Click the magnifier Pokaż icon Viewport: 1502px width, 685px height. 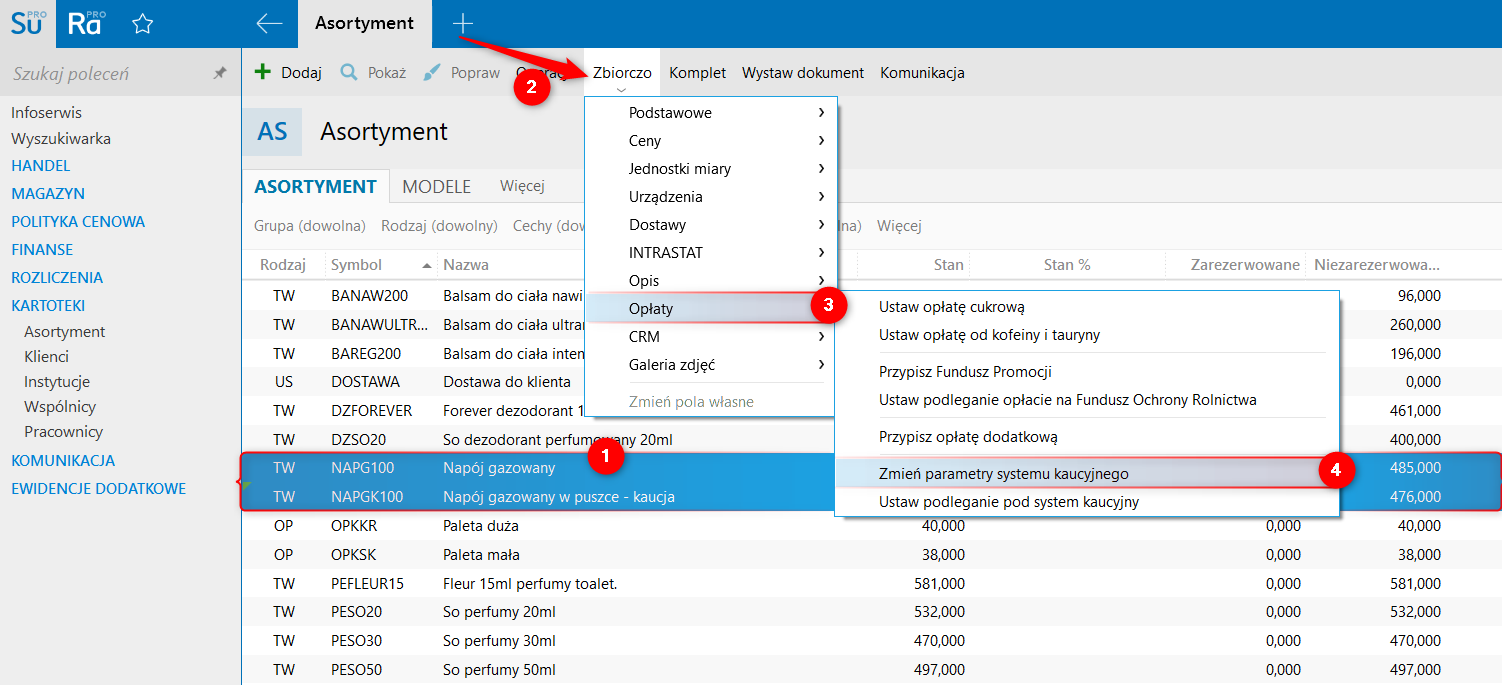tap(349, 72)
